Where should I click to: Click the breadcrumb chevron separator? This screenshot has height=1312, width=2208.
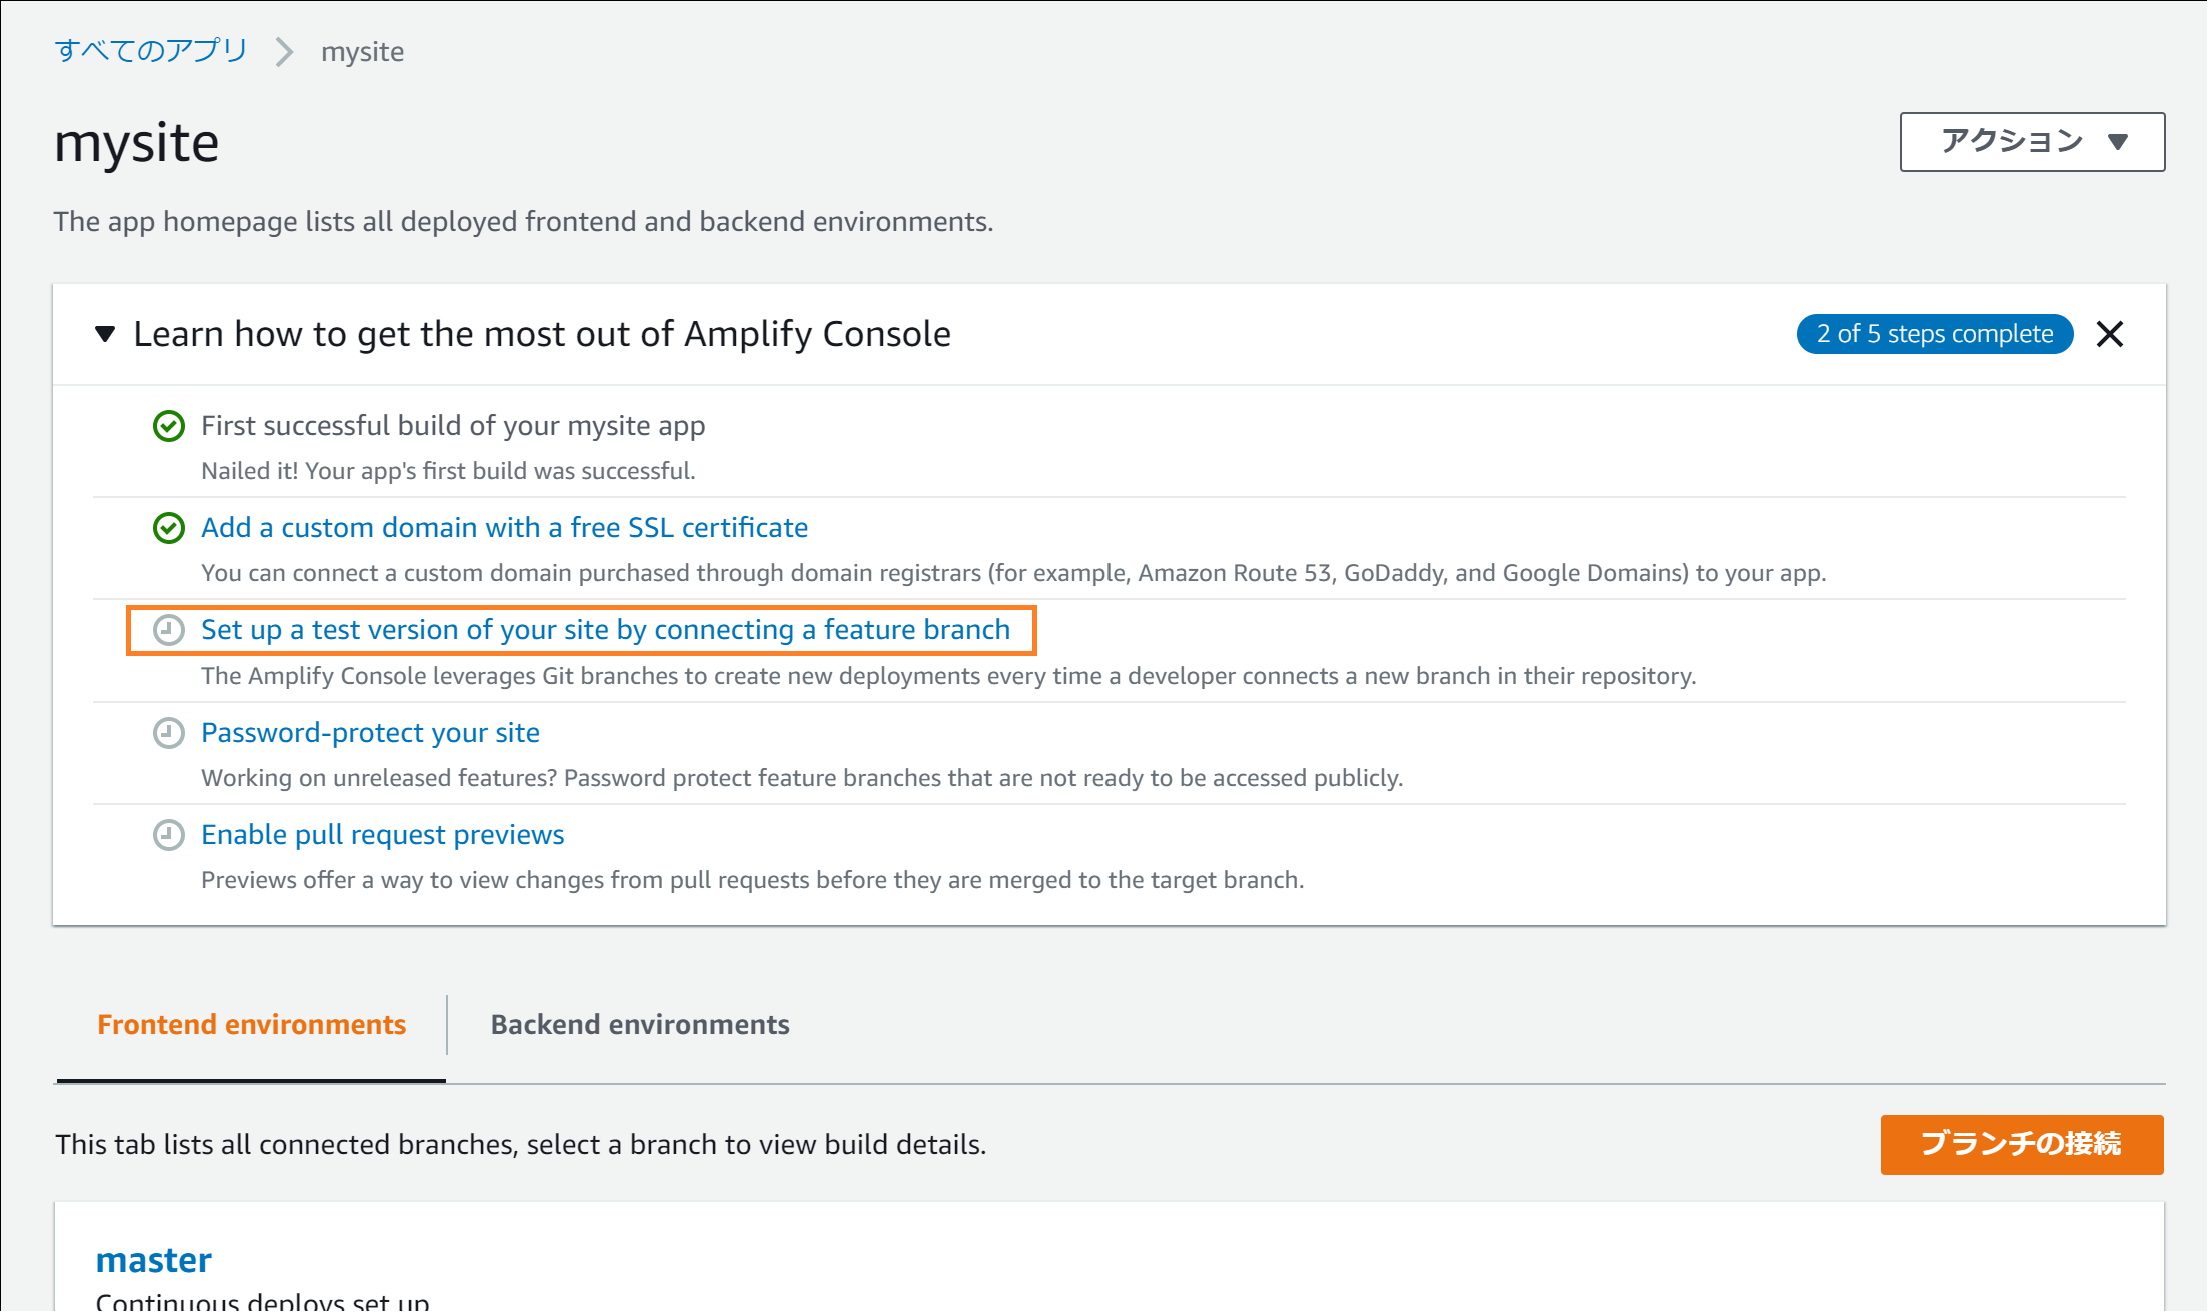pos(285,52)
